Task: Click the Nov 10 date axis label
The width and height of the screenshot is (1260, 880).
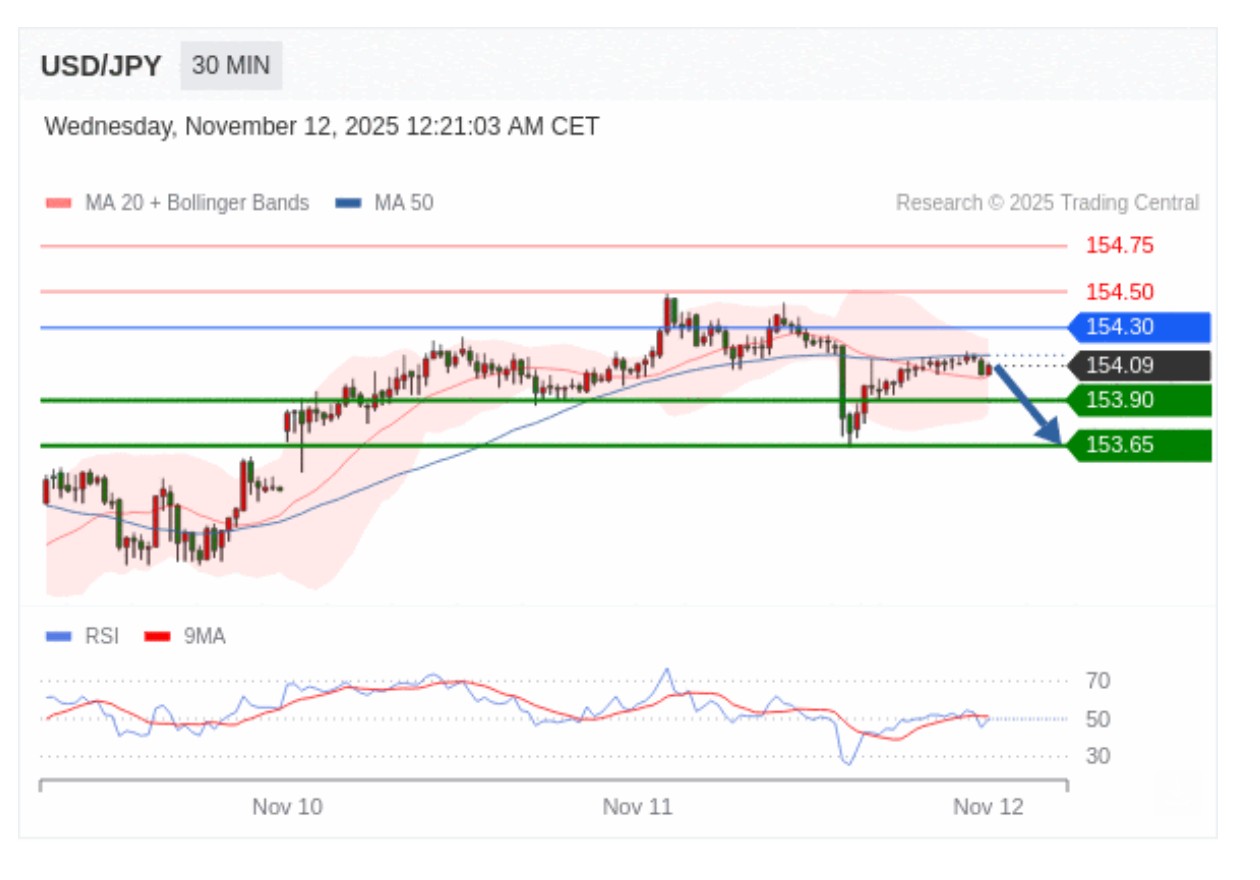Action: tap(287, 807)
